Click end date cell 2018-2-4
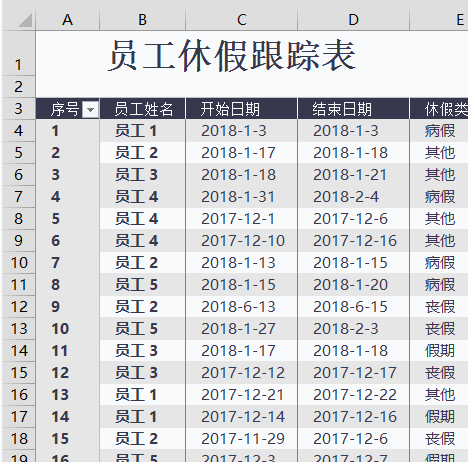Viewport: 468px width, 462px height. point(354,197)
